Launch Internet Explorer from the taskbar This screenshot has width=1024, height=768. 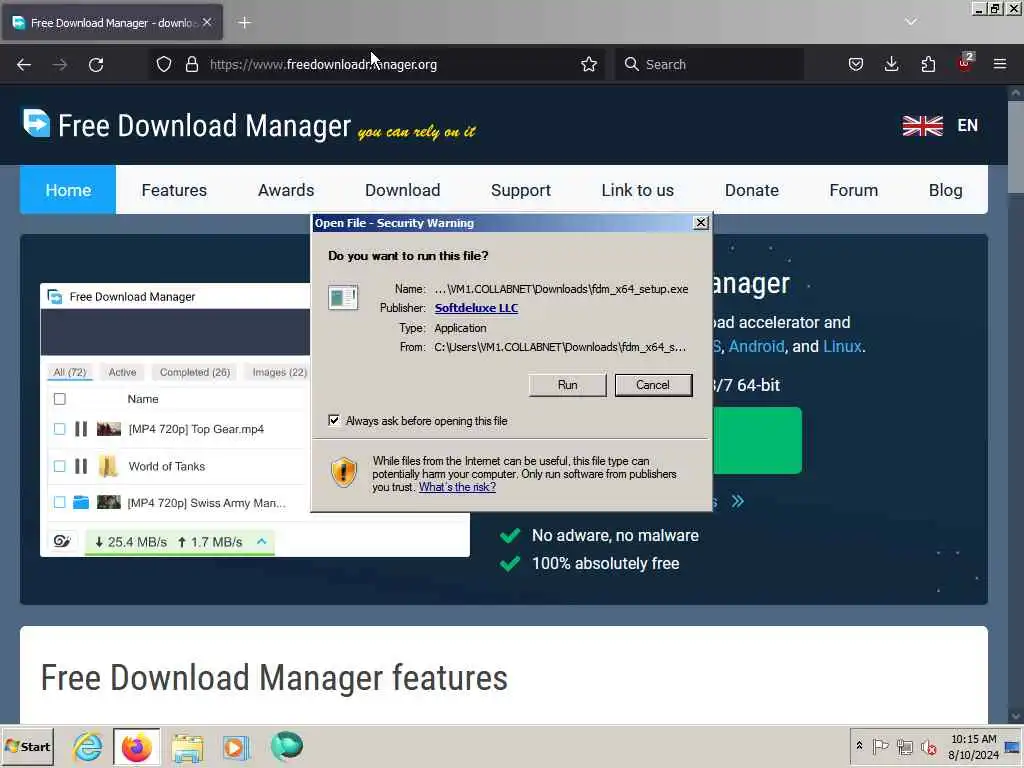[87, 746]
